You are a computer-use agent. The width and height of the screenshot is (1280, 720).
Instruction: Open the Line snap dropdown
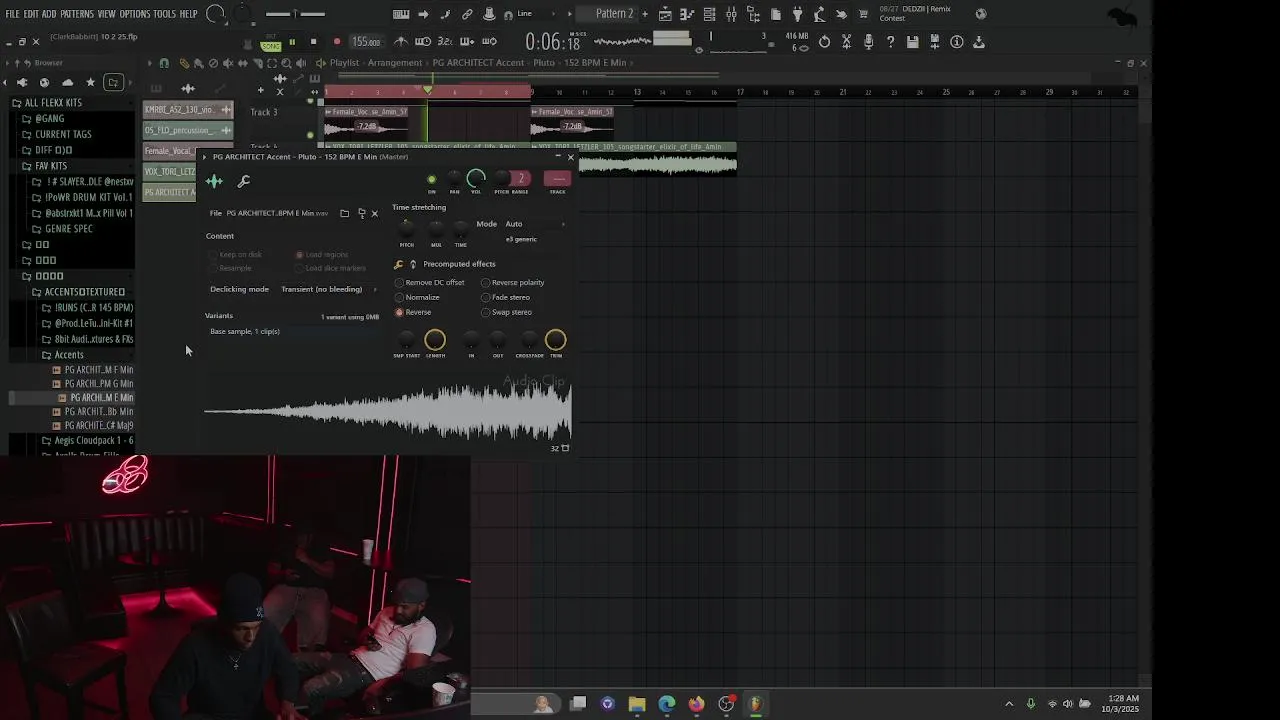535,14
